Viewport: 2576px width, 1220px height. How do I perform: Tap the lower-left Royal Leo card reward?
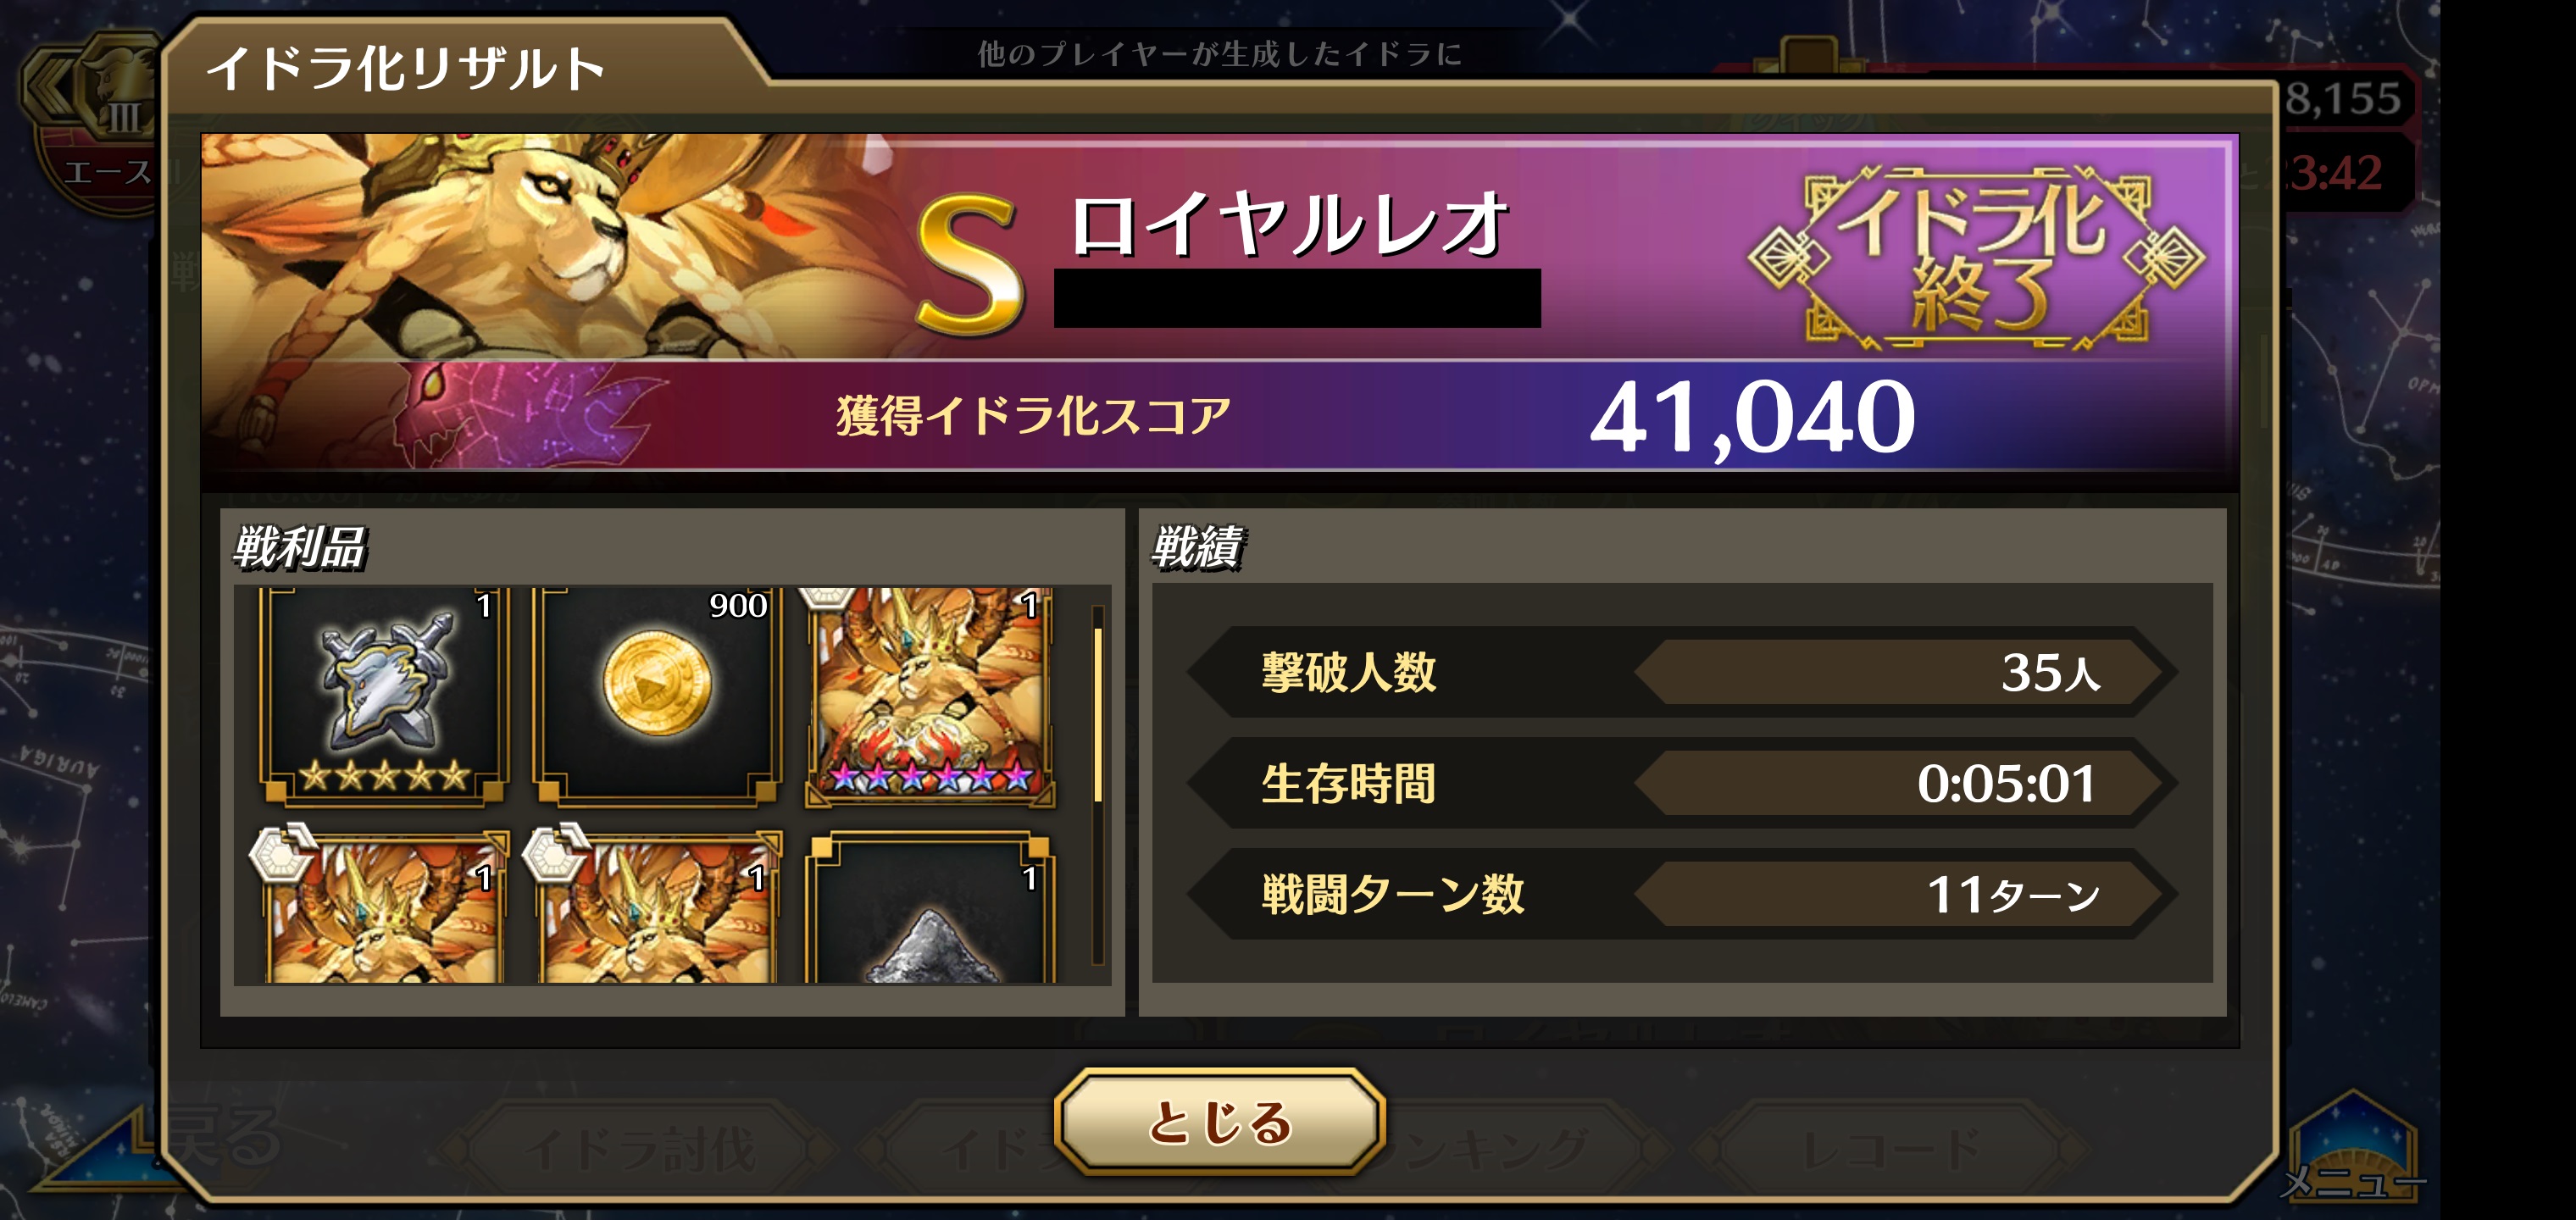pos(384,905)
